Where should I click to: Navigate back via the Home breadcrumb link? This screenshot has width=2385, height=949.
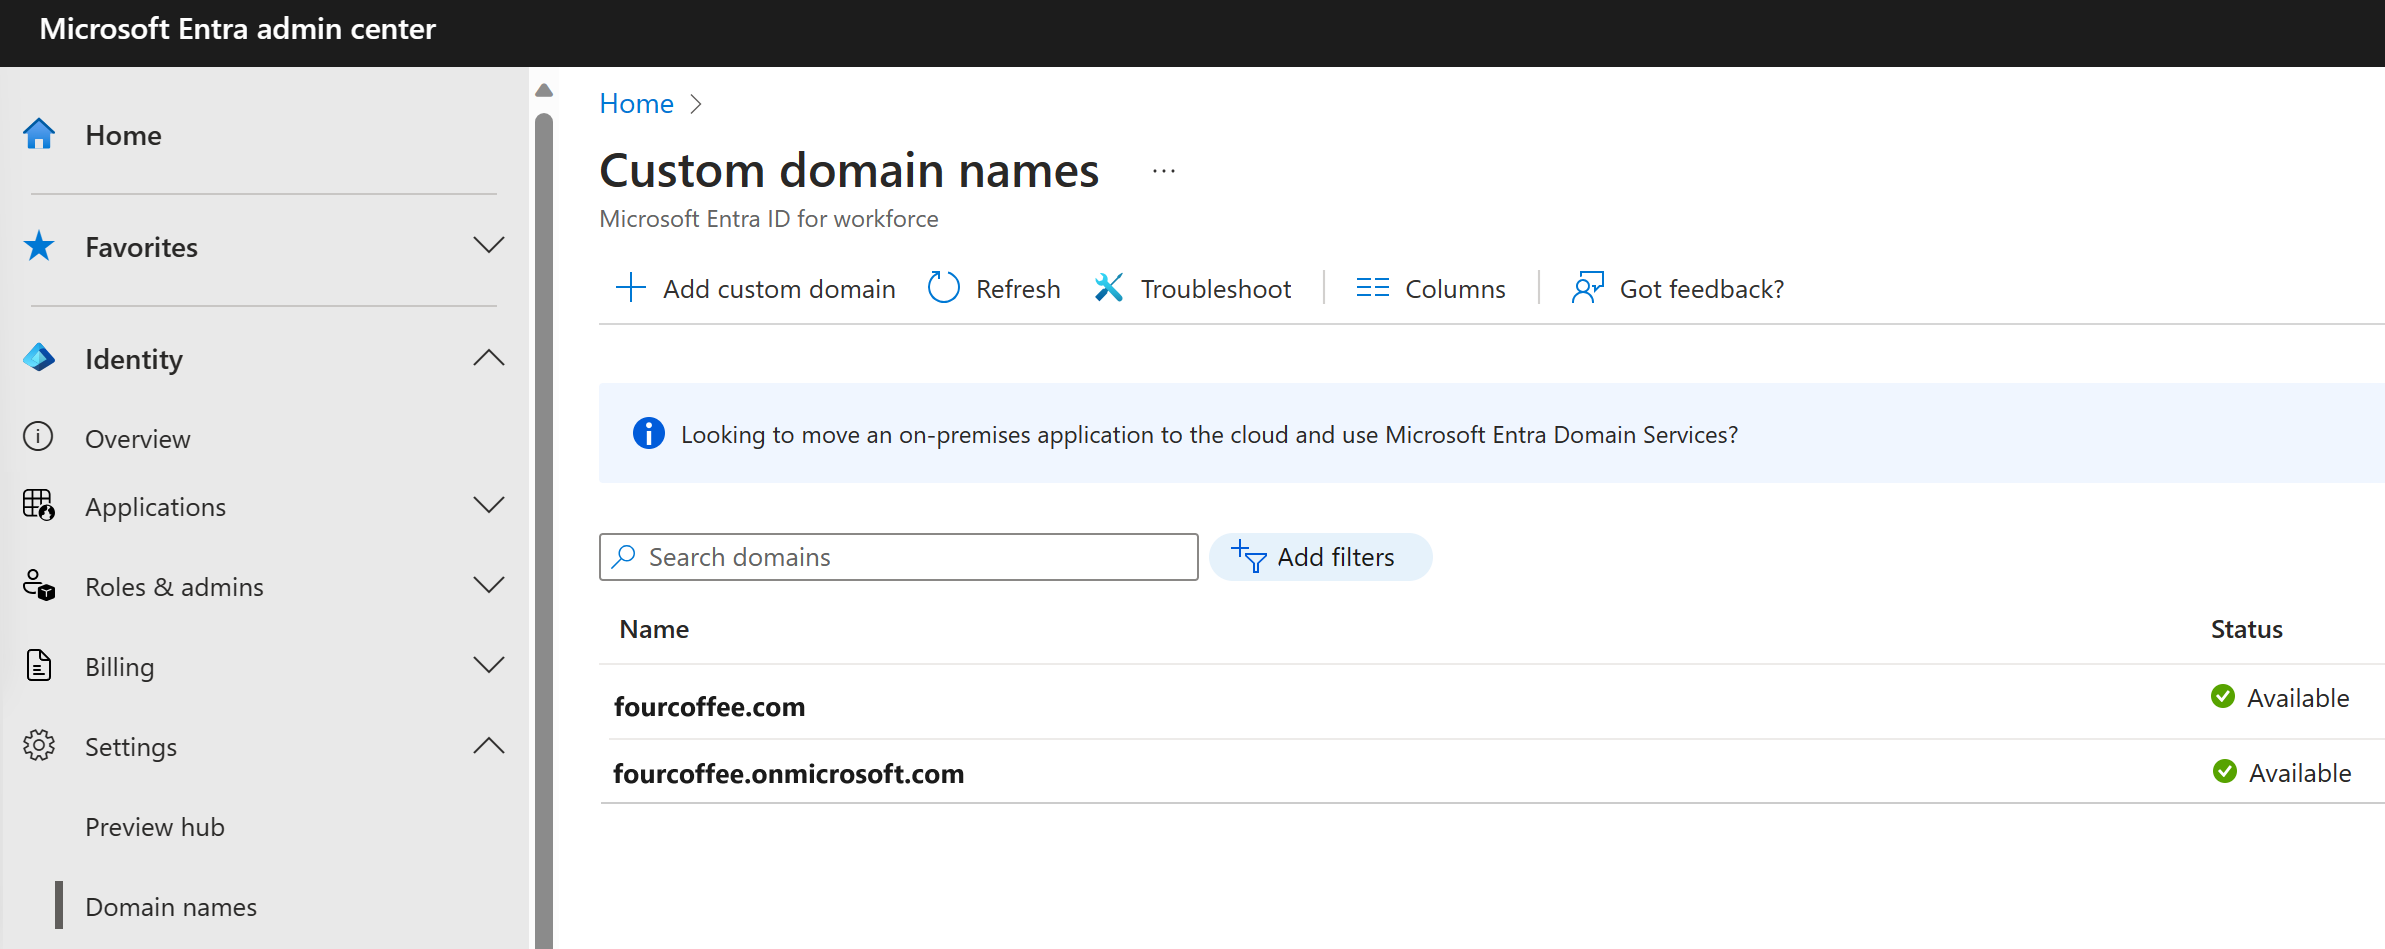[636, 103]
